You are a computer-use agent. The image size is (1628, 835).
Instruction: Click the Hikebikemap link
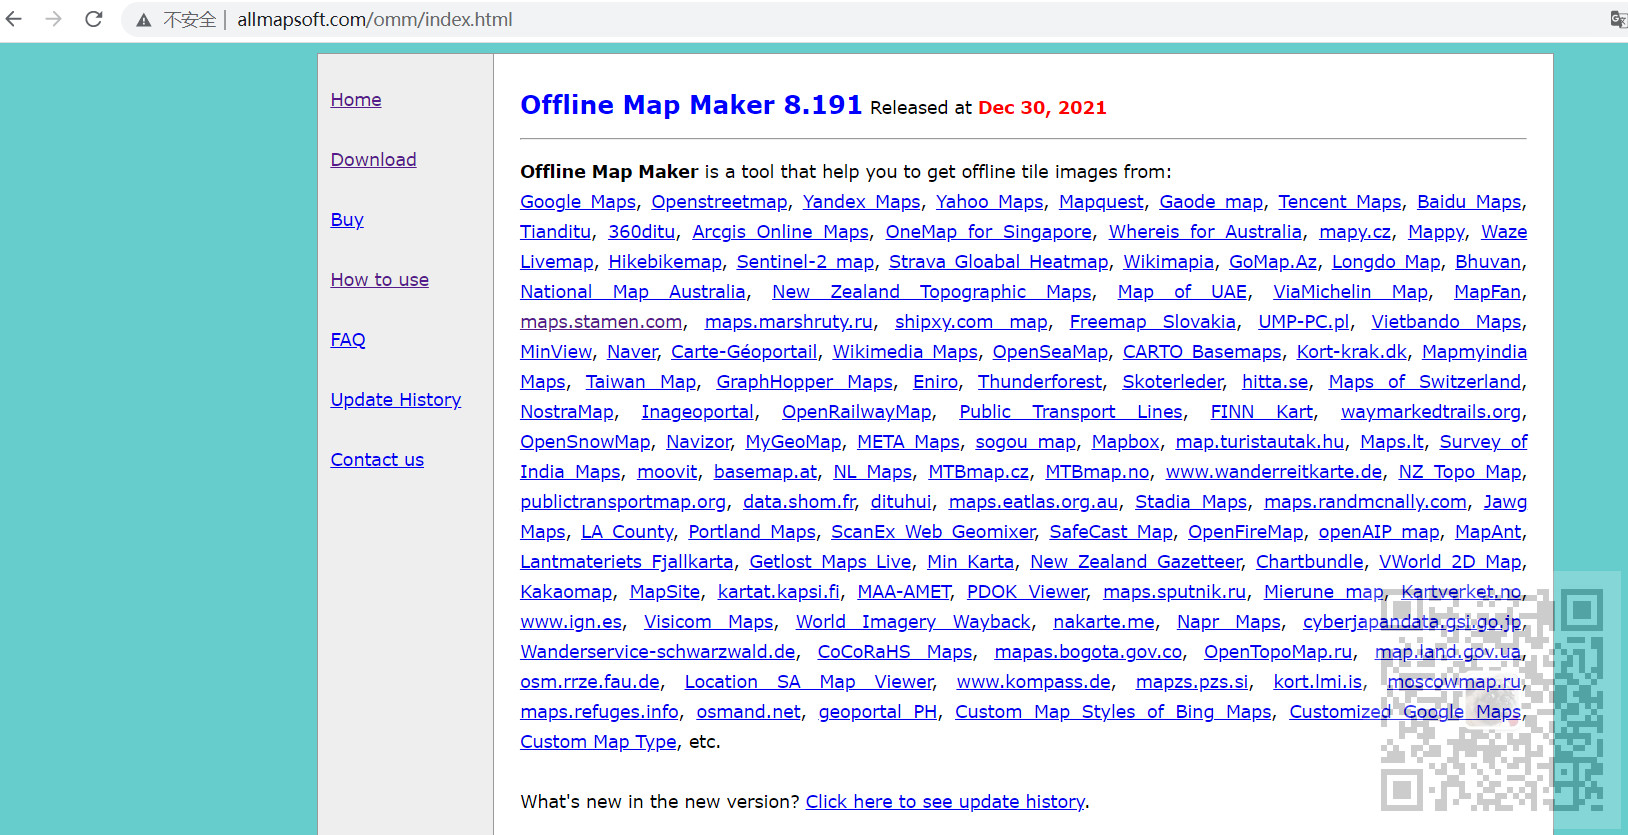[665, 262]
